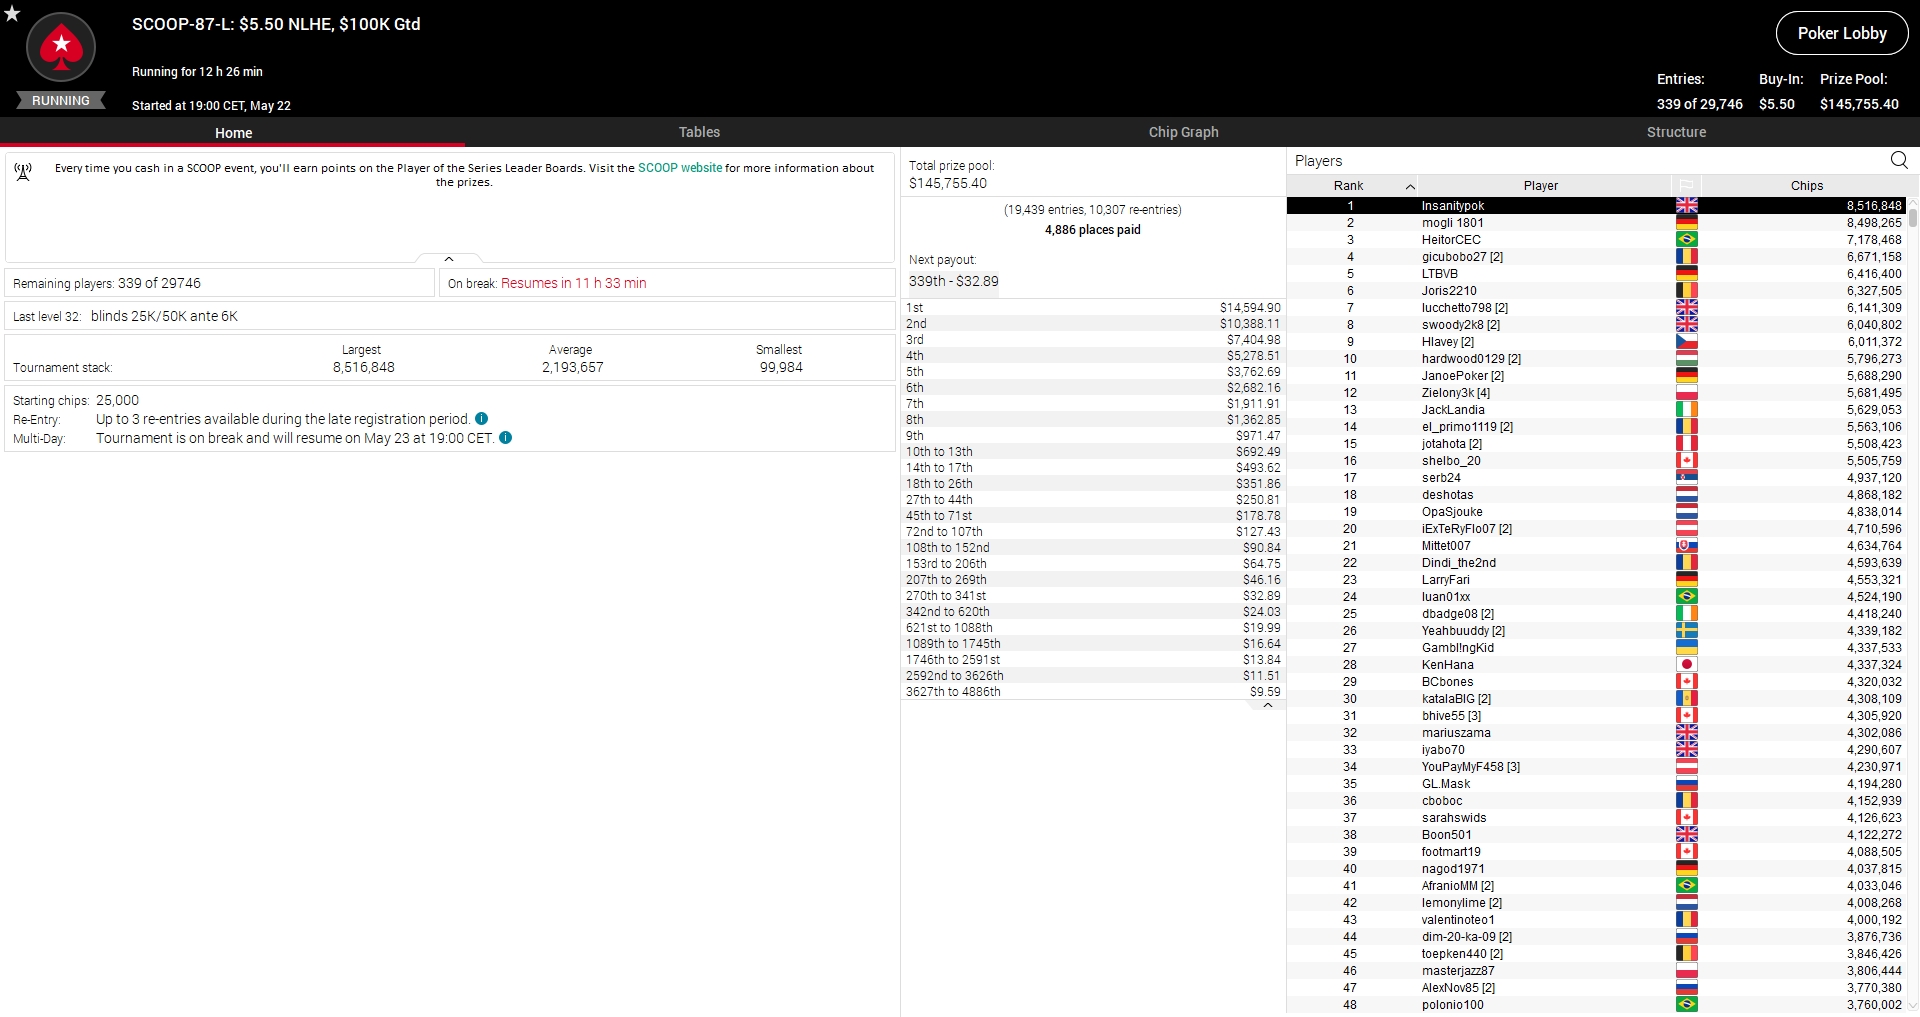This screenshot has height=1017, width=1920.
Task: Click the Canada flag for shelbo_20
Action: (1686, 461)
